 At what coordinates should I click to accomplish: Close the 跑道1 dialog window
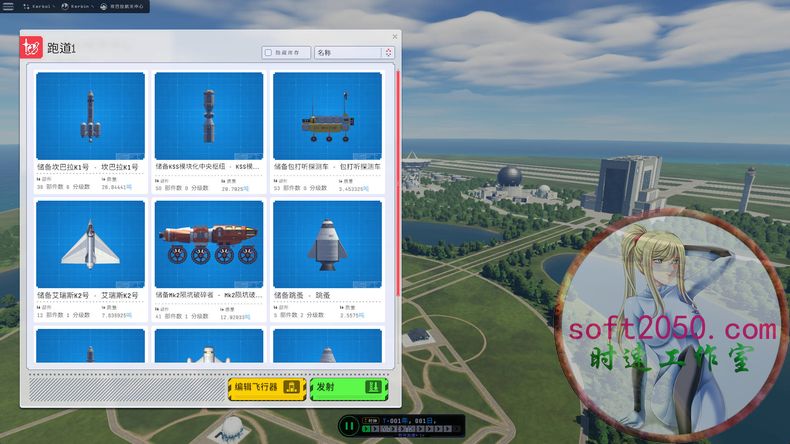click(394, 36)
